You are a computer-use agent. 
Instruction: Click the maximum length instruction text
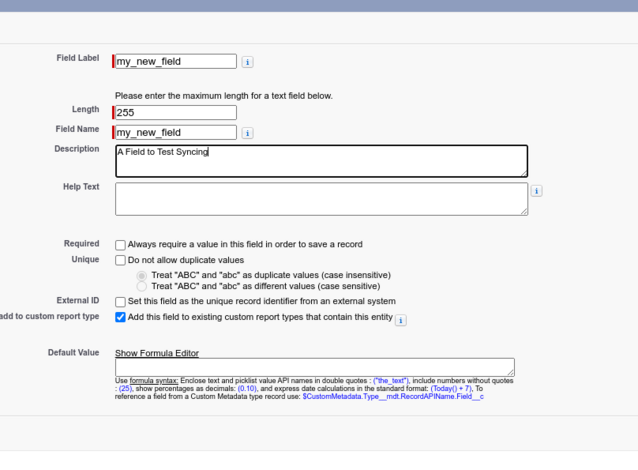coord(224,96)
